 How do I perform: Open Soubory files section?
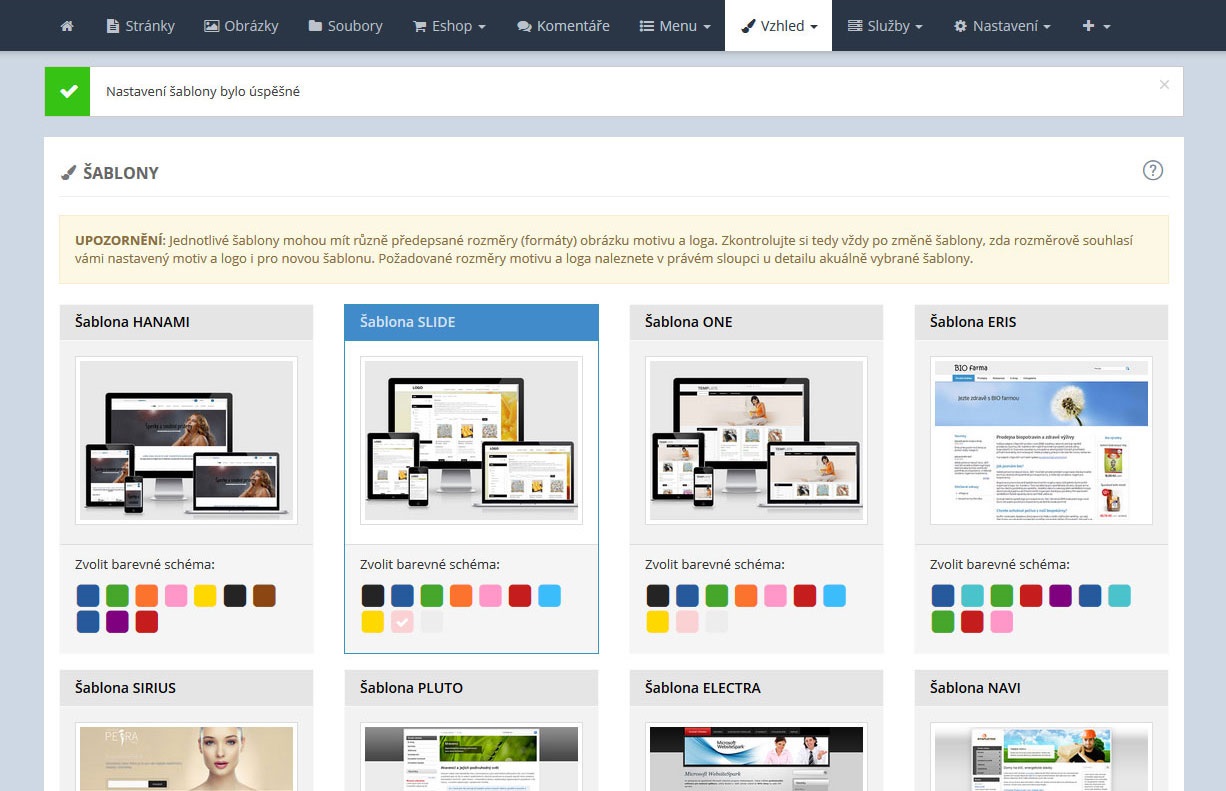[x=345, y=26]
